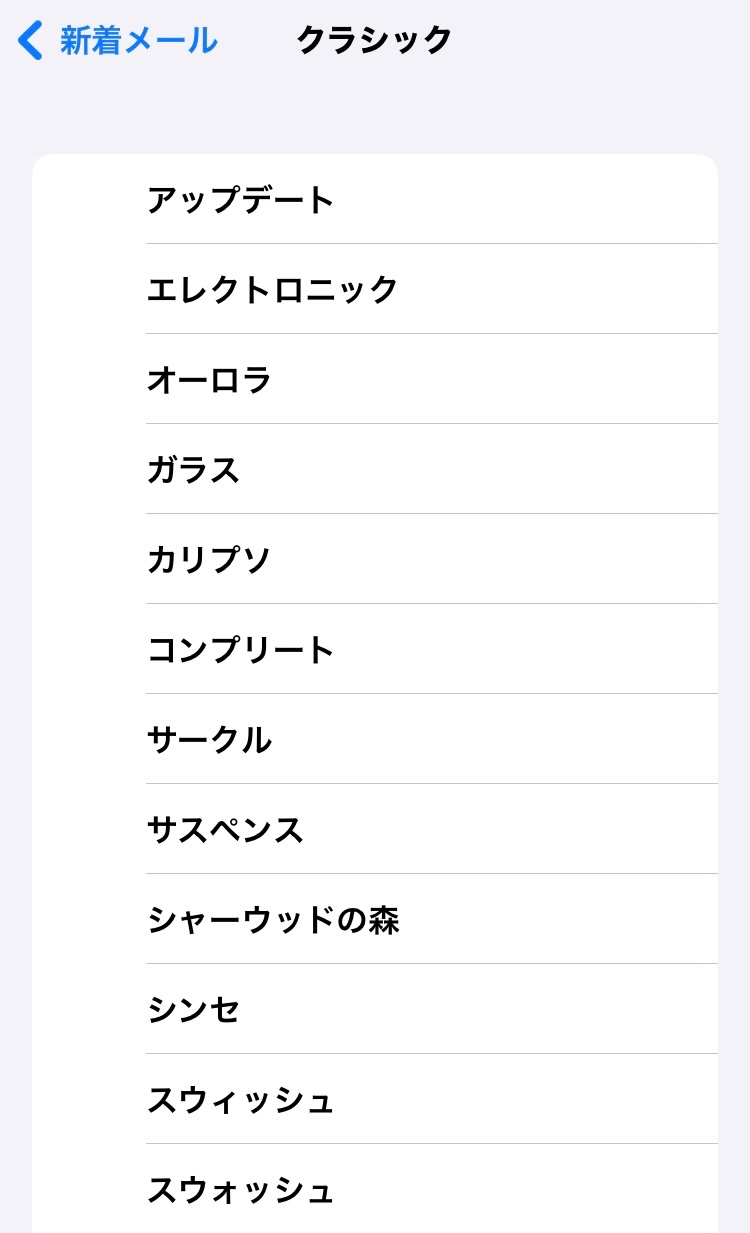Image resolution: width=750 pixels, height=1233 pixels.
Task: Tap the クラシック page title
Action: point(375,41)
